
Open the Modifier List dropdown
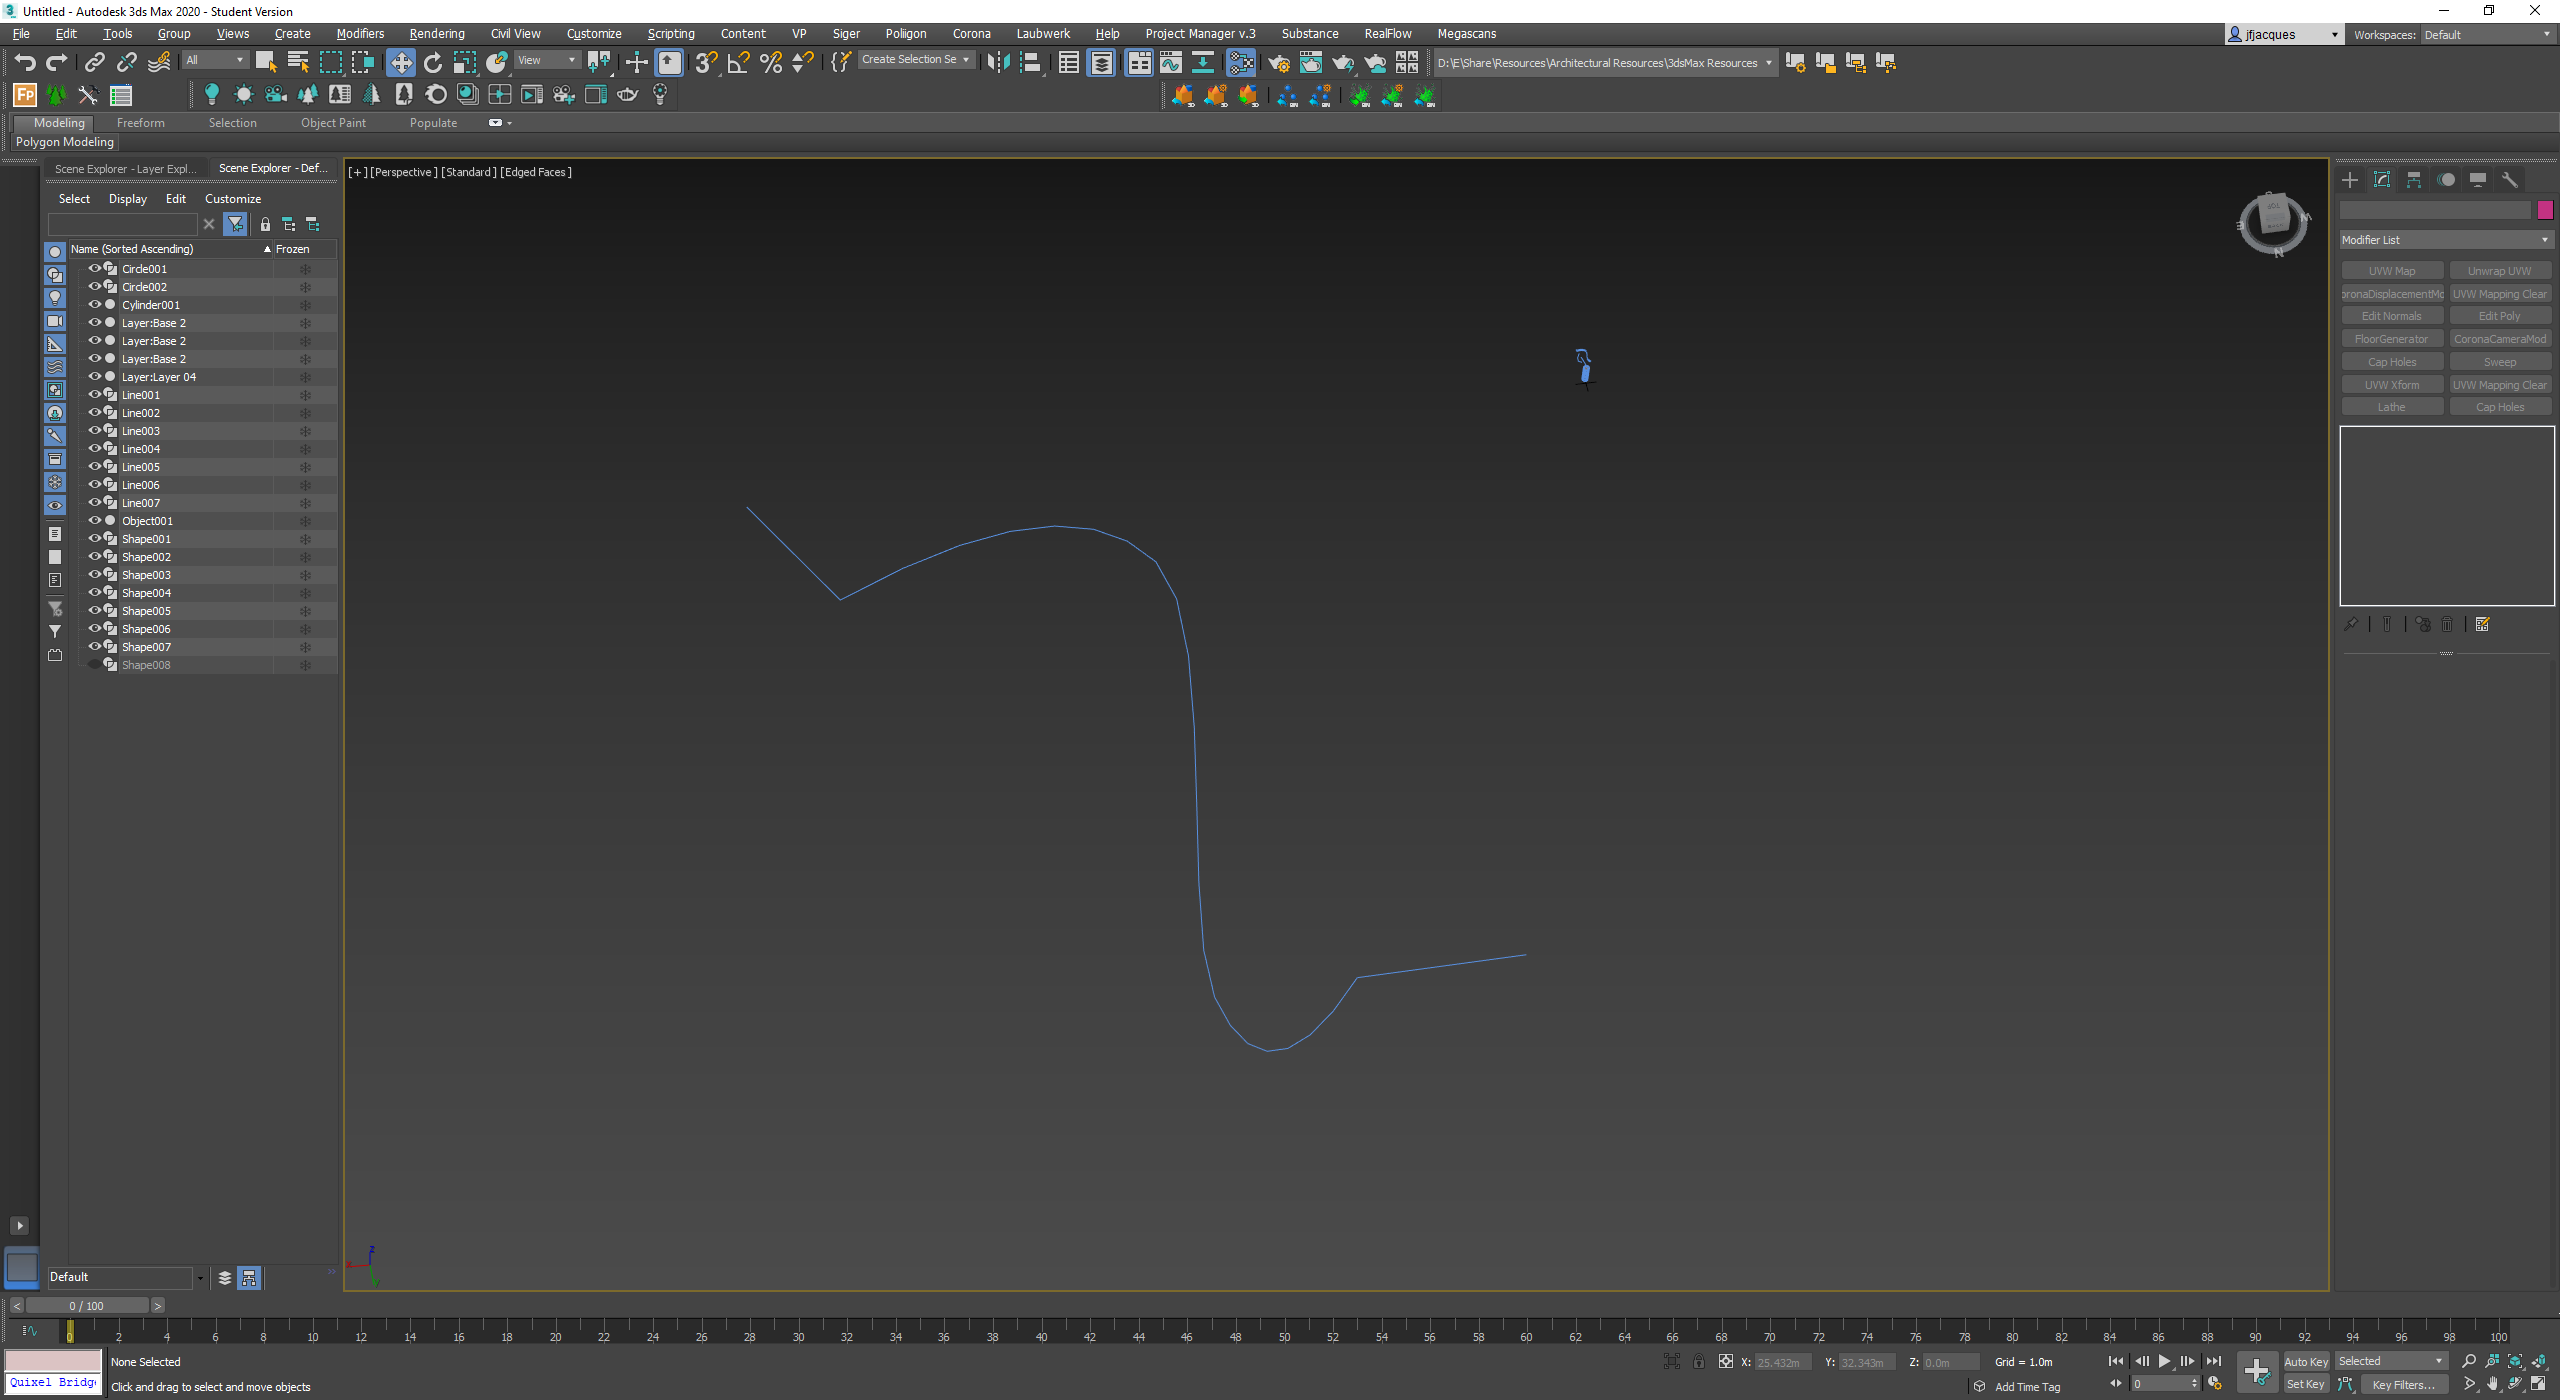[2446, 239]
